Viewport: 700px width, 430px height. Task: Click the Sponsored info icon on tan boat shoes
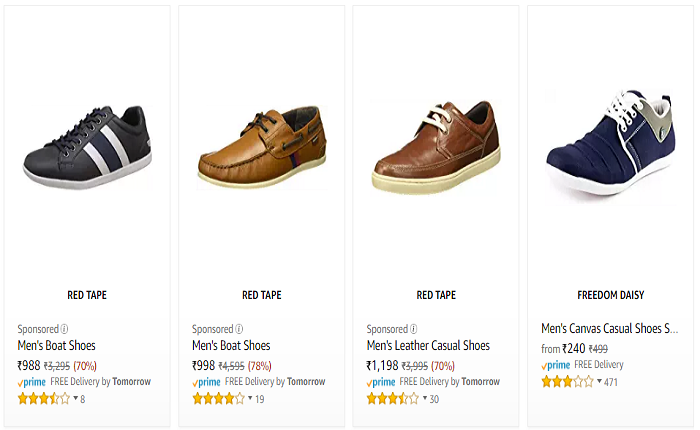pos(239,329)
